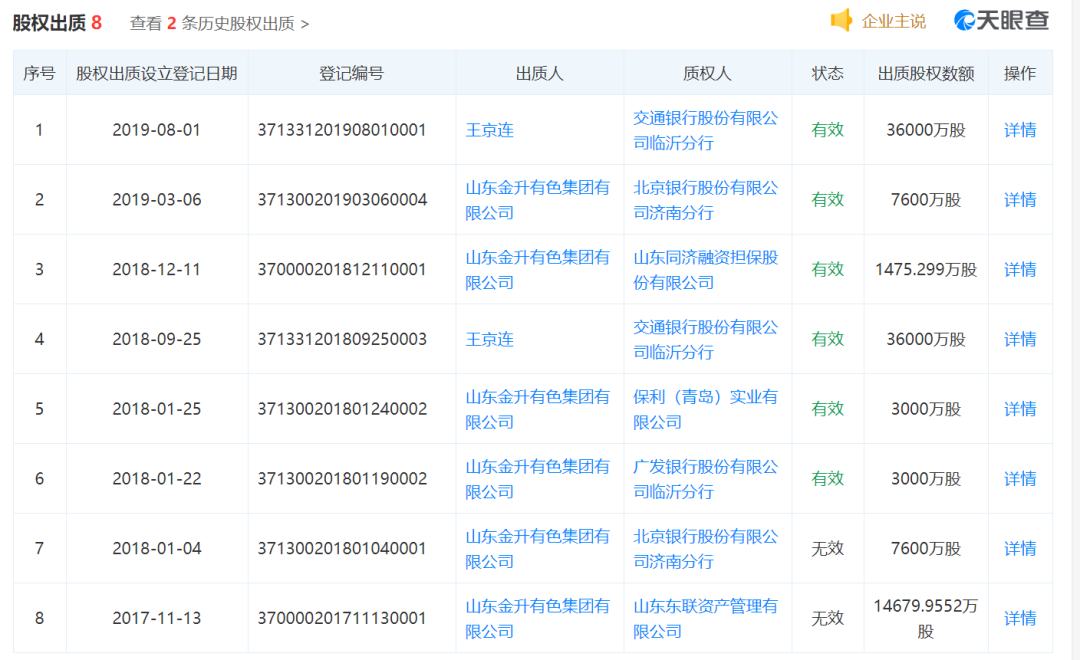Click the 操作 column header
This screenshot has width=1080, height=660.
1019,73
